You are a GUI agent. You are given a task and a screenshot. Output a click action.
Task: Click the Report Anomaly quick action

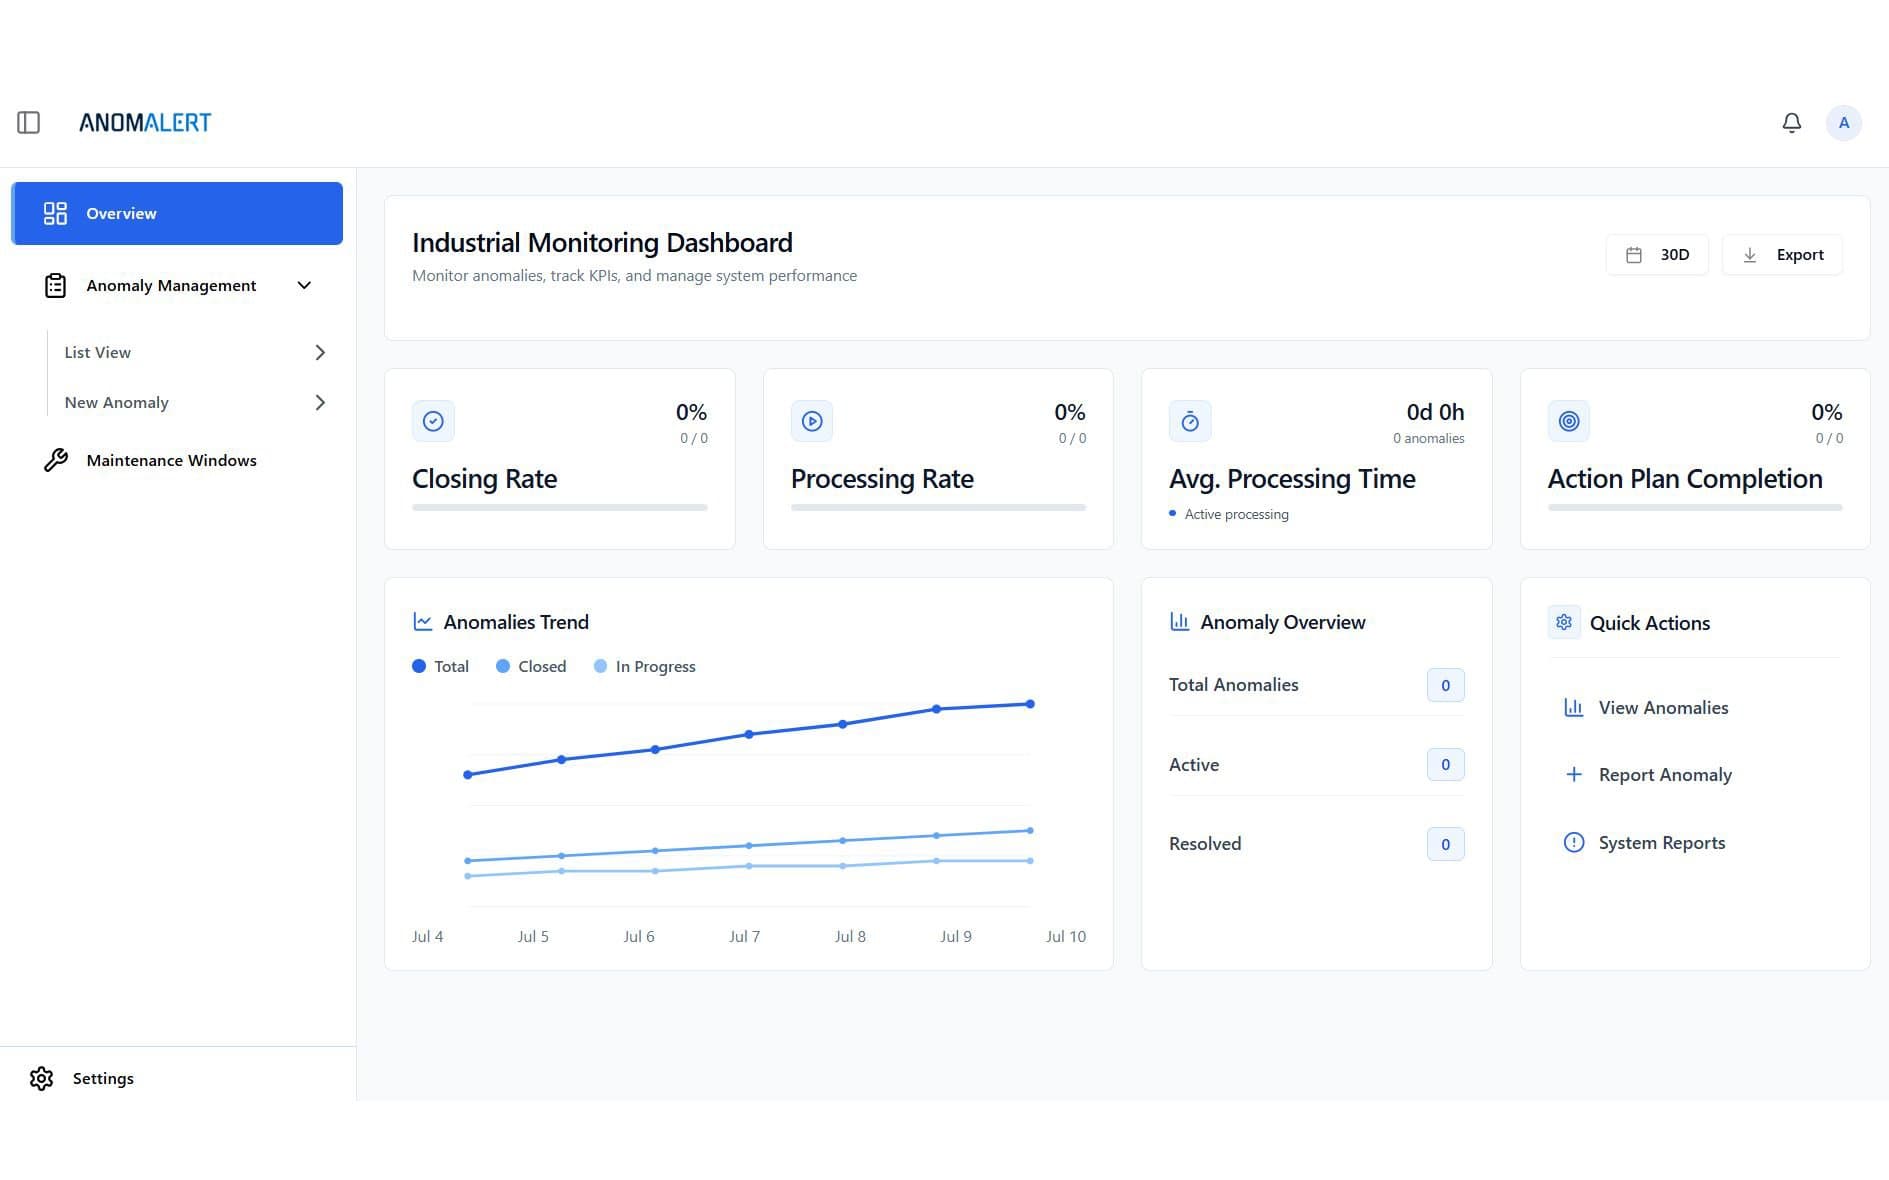[1664, 775]
